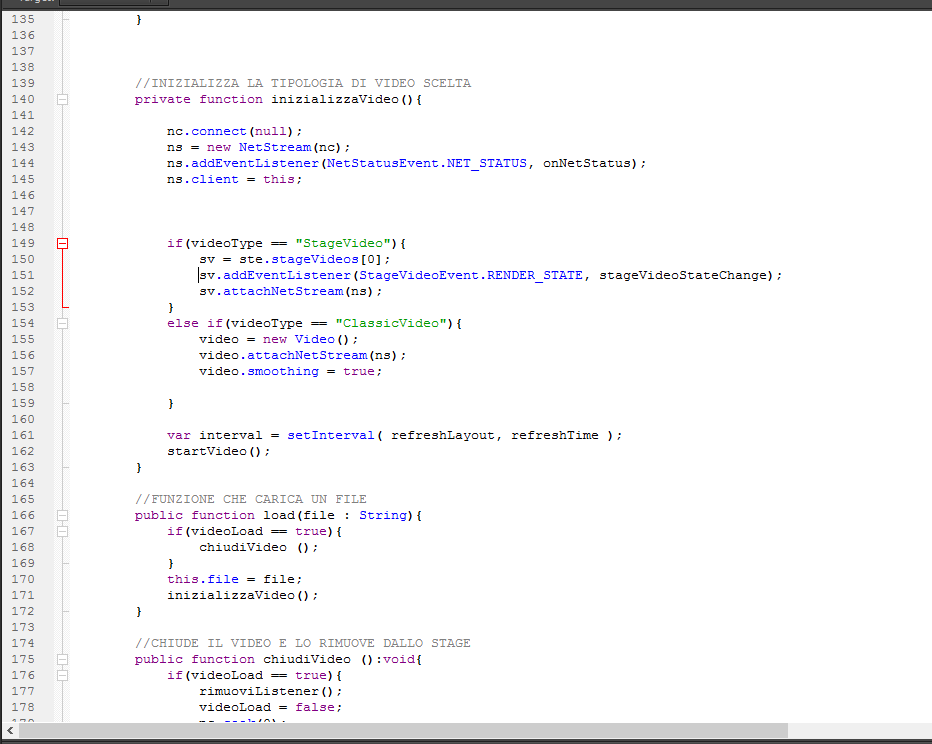Click "NetStatusEvent.NET_STATUS" on line 144
The height and width of the screenshot is (744, 932).
tap(427, 163)
